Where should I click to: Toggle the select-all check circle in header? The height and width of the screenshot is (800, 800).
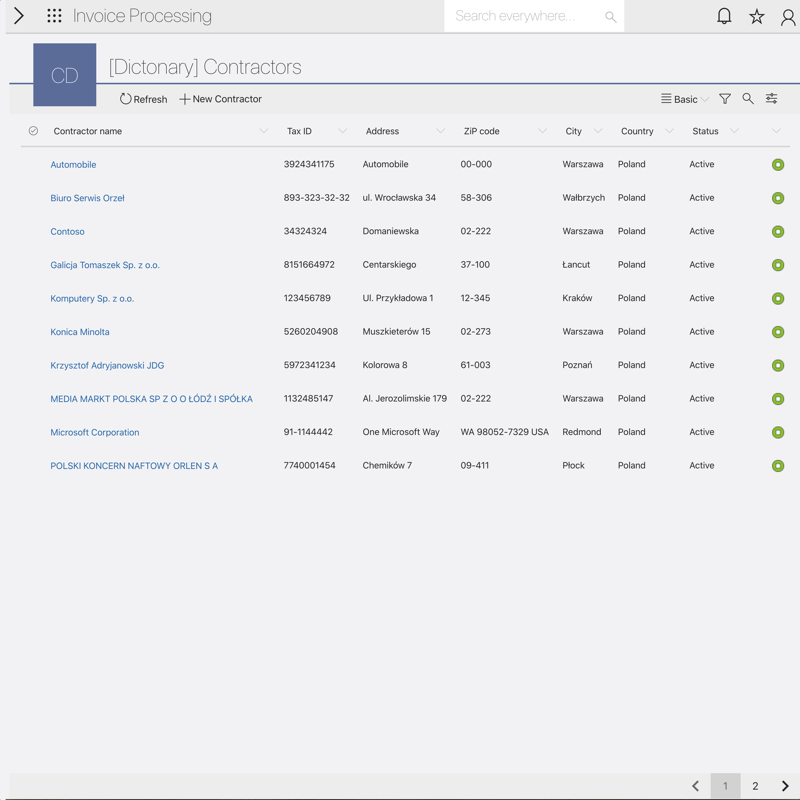[33, 131]
